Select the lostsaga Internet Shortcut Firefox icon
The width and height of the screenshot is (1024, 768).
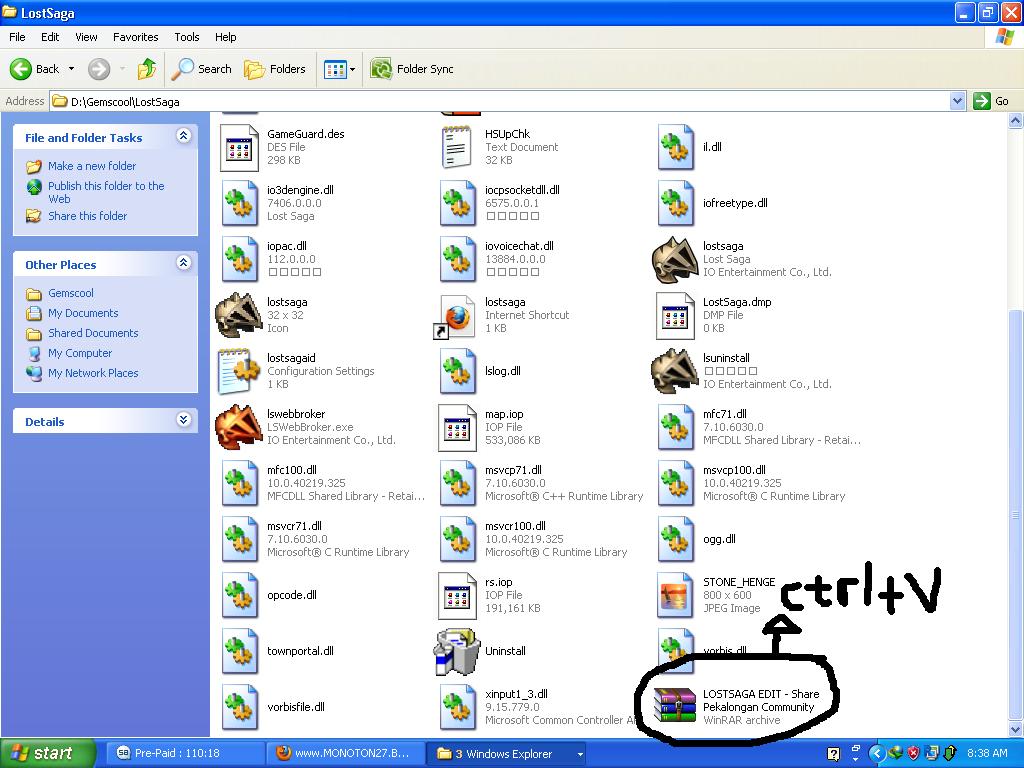[x=456, y=317]
